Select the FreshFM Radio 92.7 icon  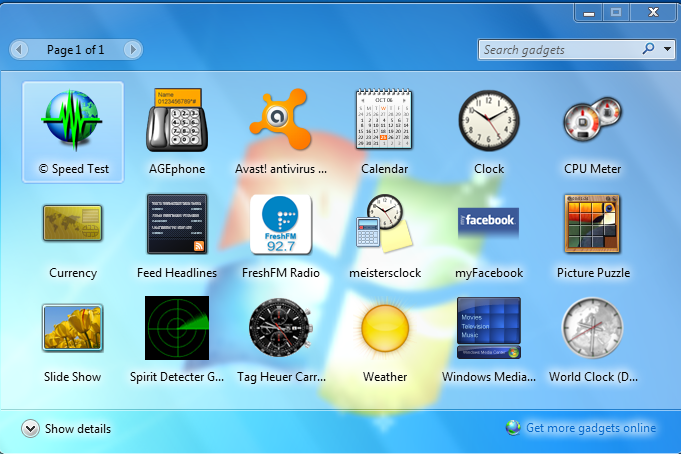[x=281, y=224]
